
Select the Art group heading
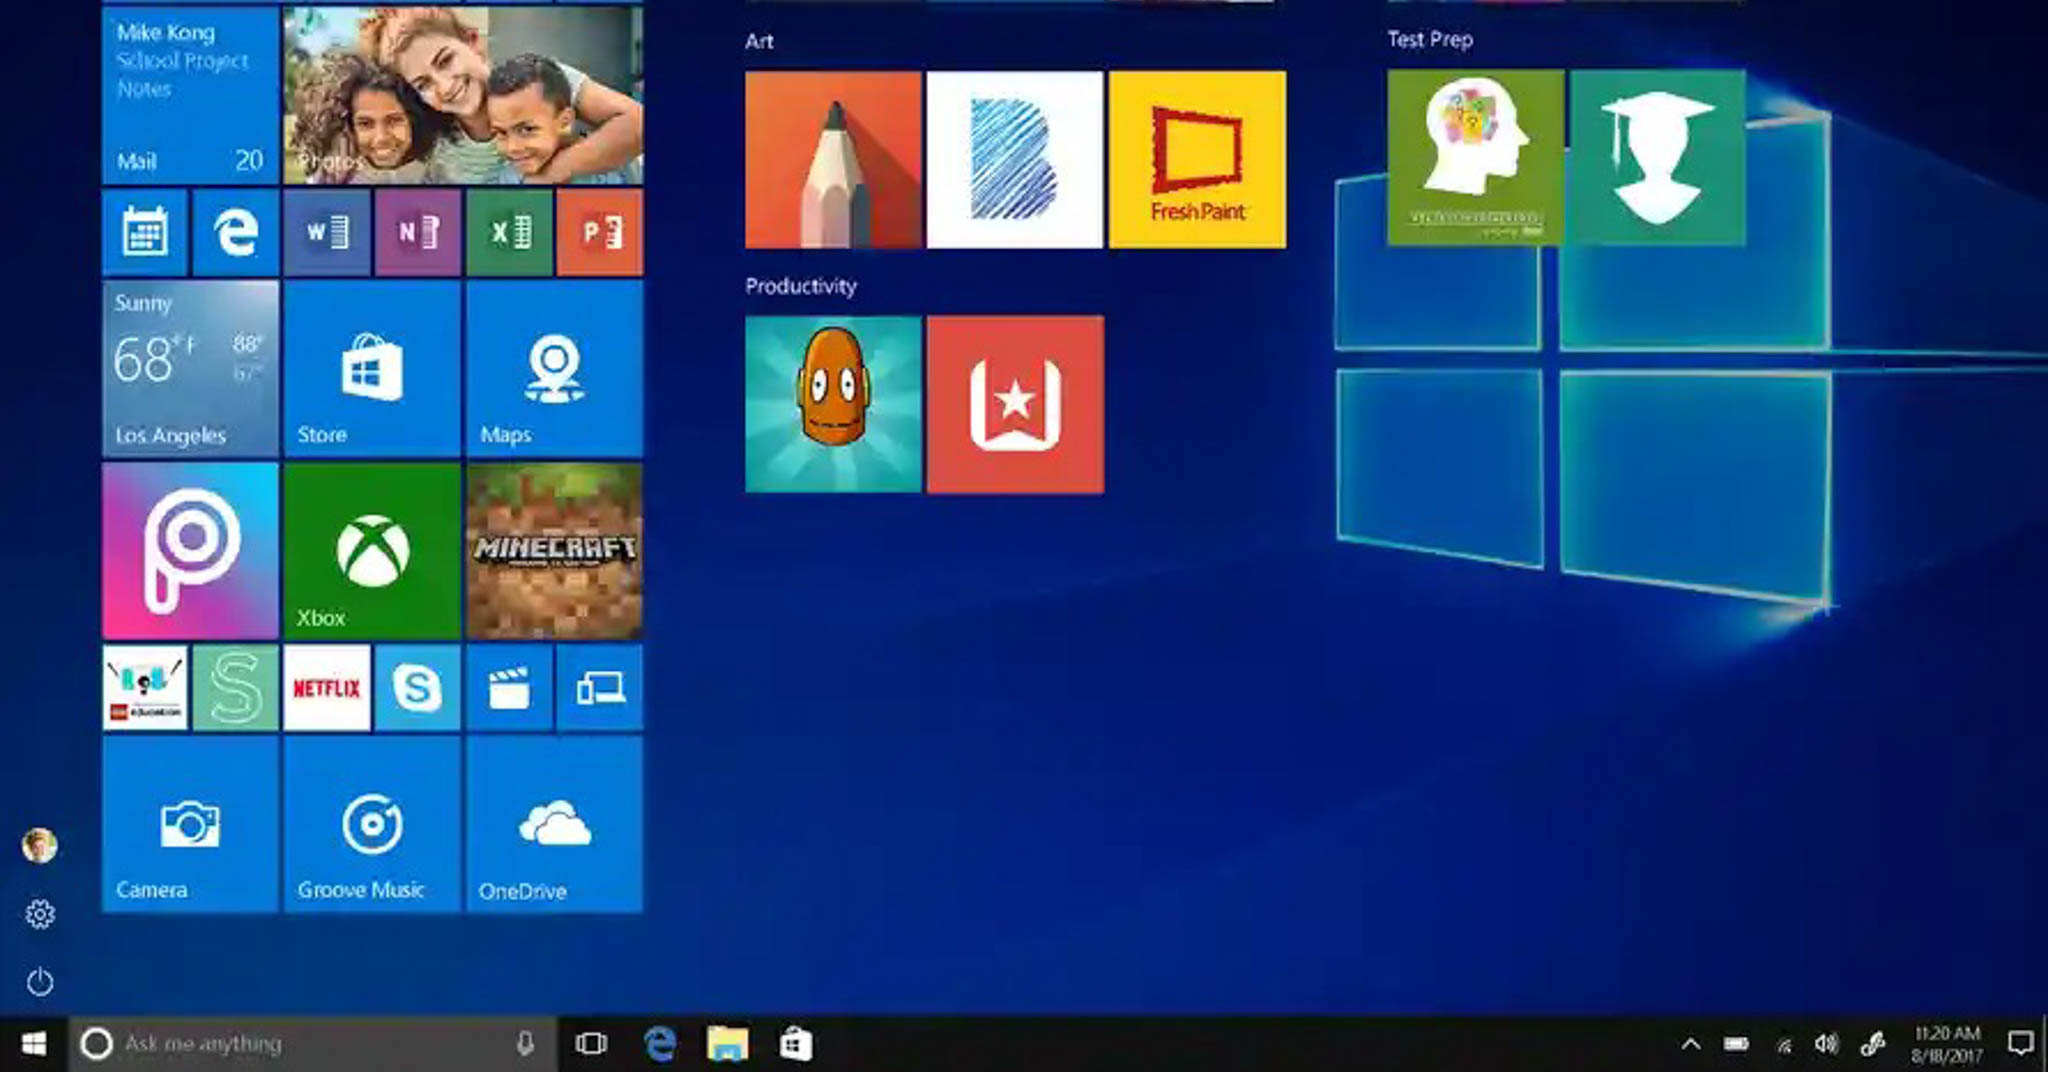pos(759,41)
